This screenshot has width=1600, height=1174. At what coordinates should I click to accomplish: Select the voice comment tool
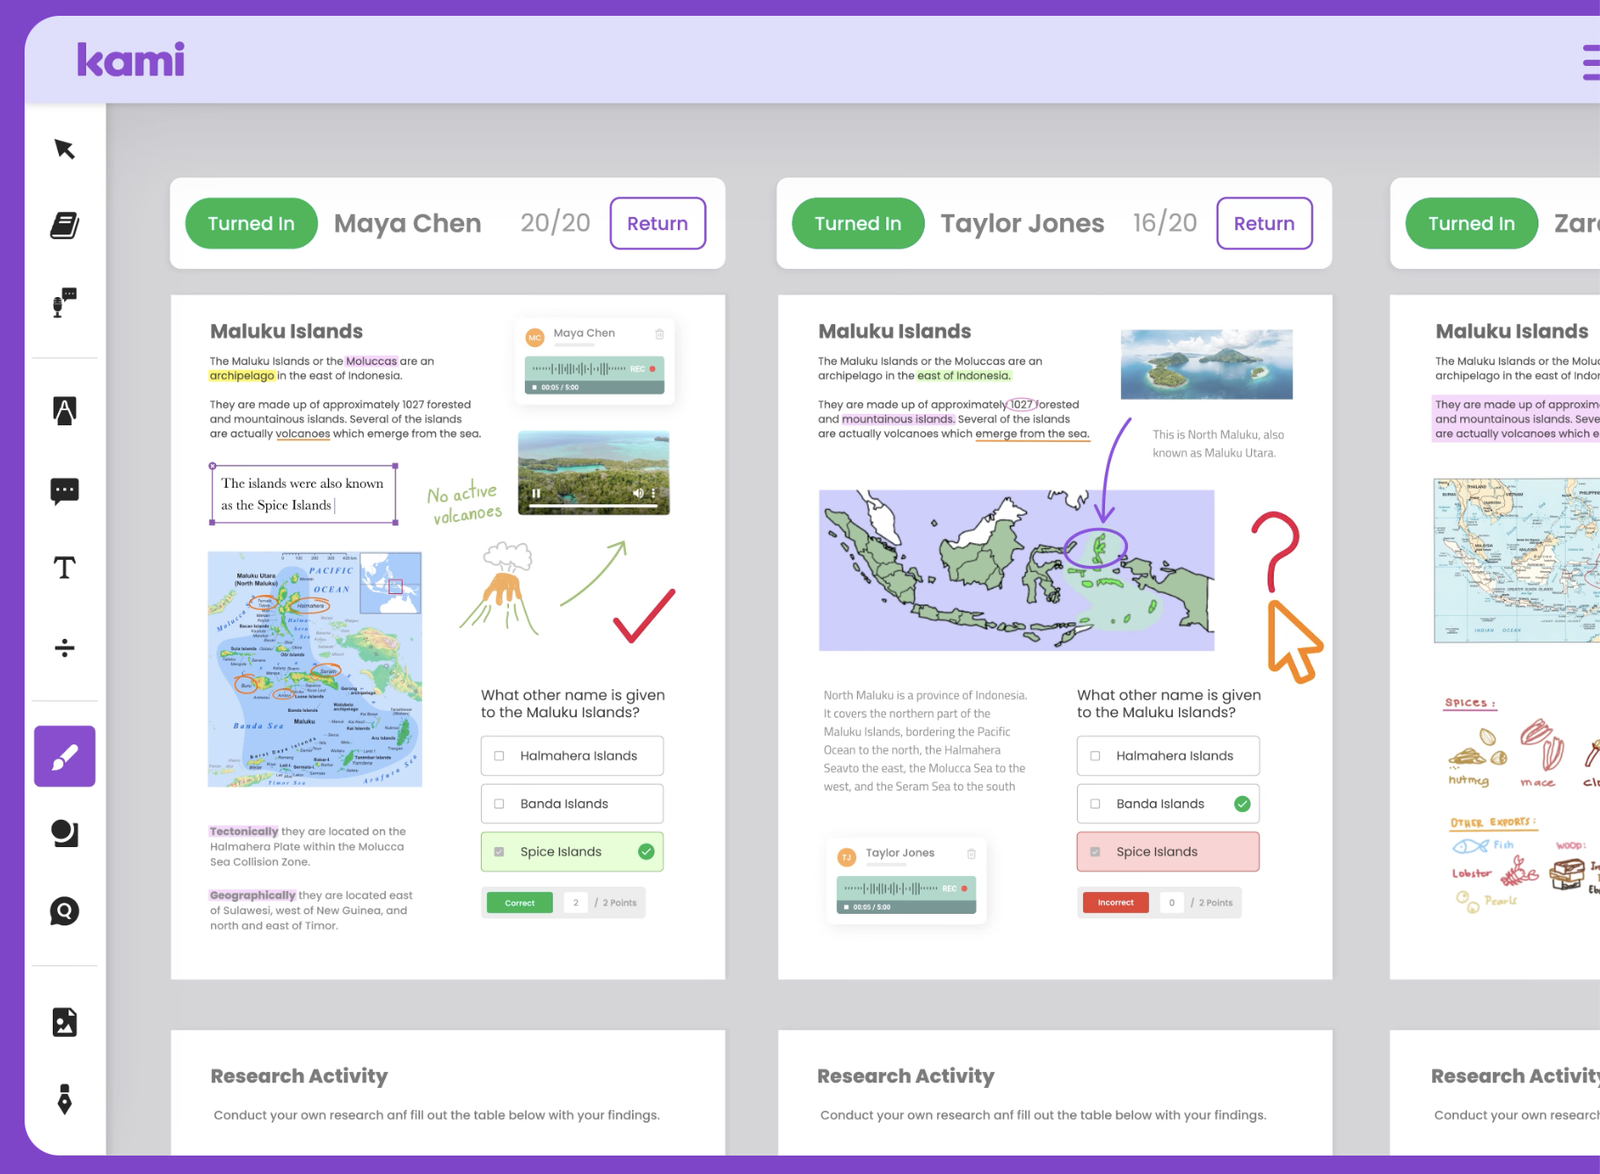click(x=64, y=304)
